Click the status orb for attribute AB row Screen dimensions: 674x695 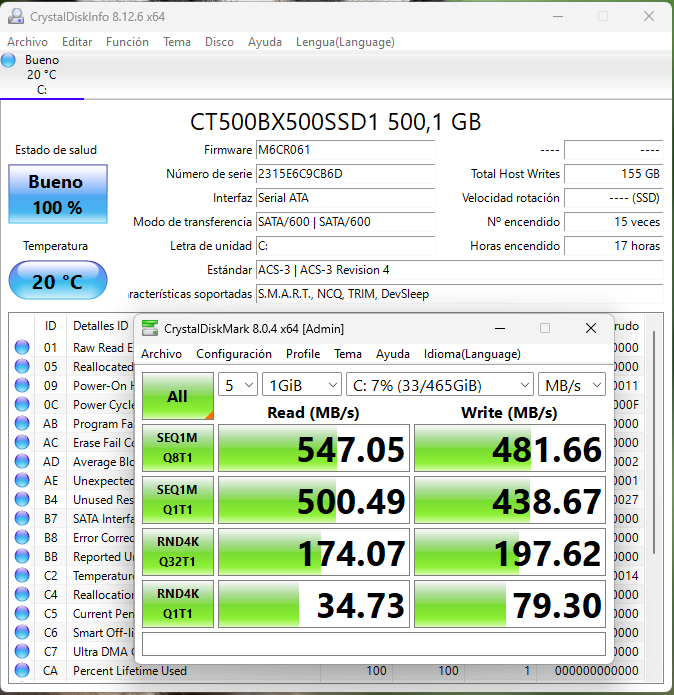click(22, 424)
